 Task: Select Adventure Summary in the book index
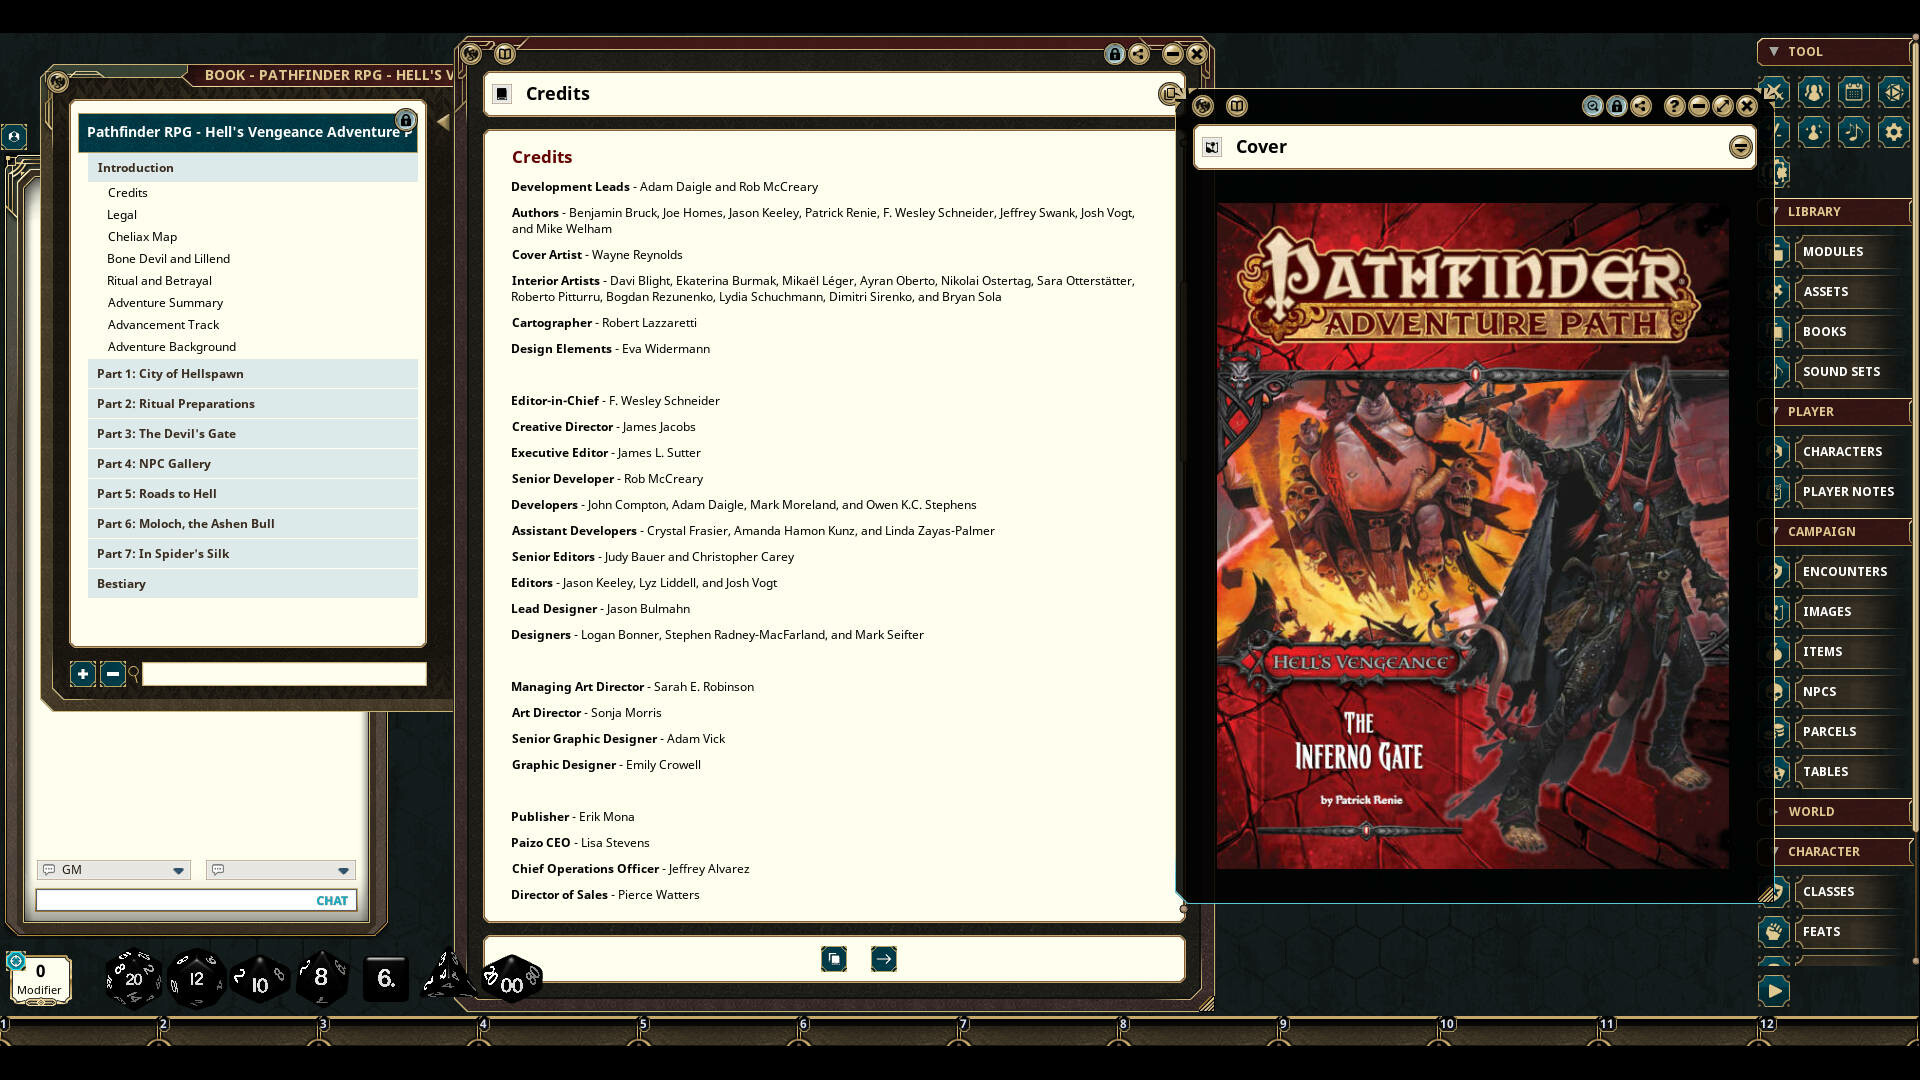165,302
